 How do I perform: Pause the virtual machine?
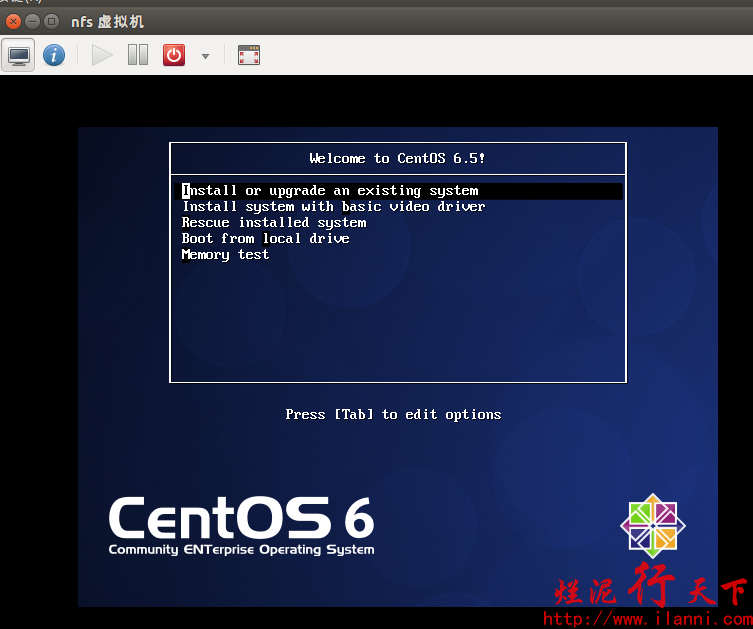pos(138,55)
